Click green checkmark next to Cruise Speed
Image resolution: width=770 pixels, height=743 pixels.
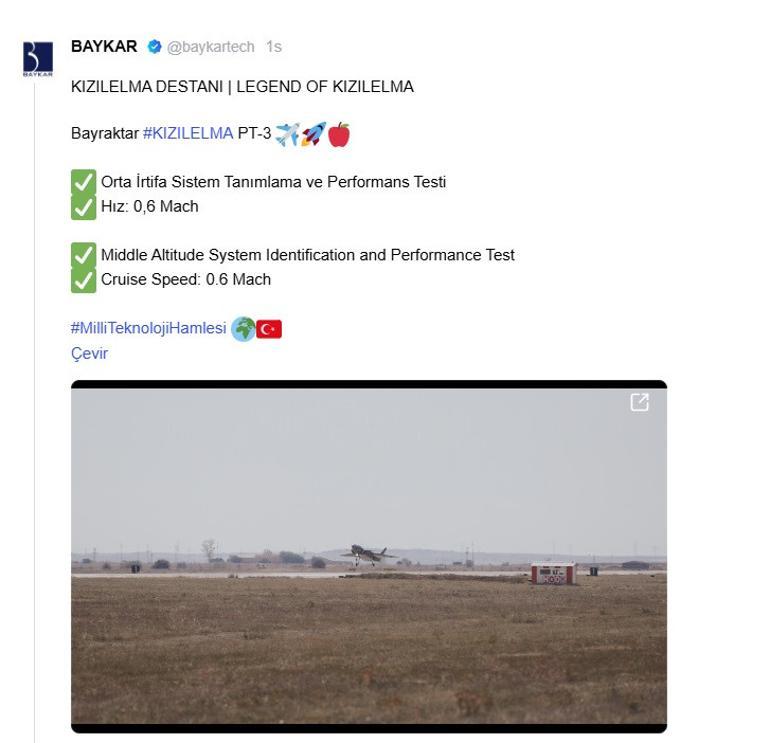[83, 279]
